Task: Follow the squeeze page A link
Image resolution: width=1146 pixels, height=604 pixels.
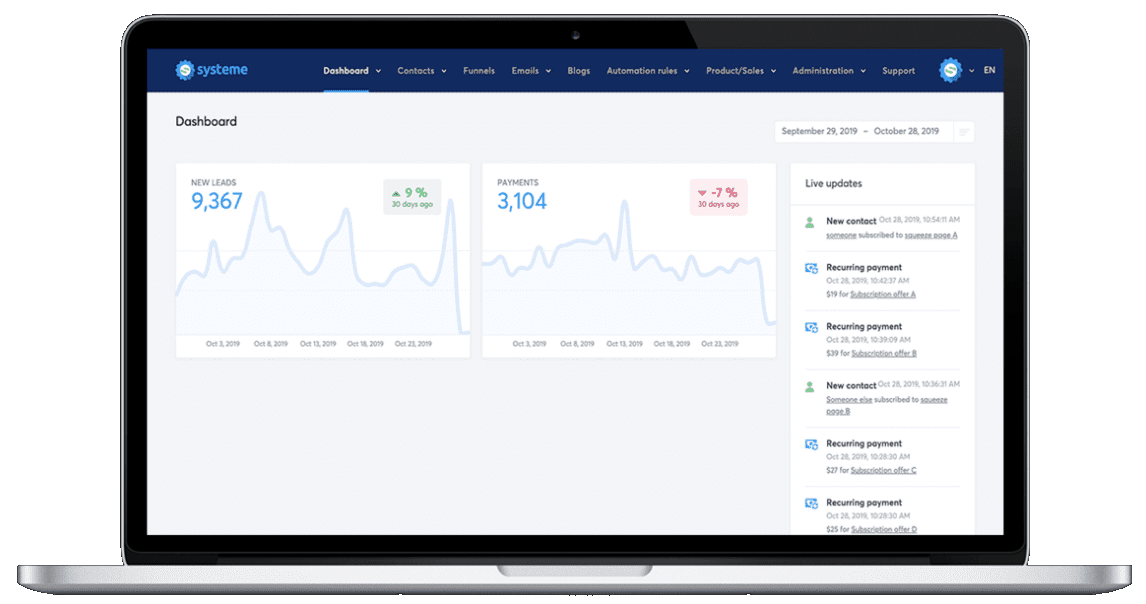Action: [x=931, y=235]
